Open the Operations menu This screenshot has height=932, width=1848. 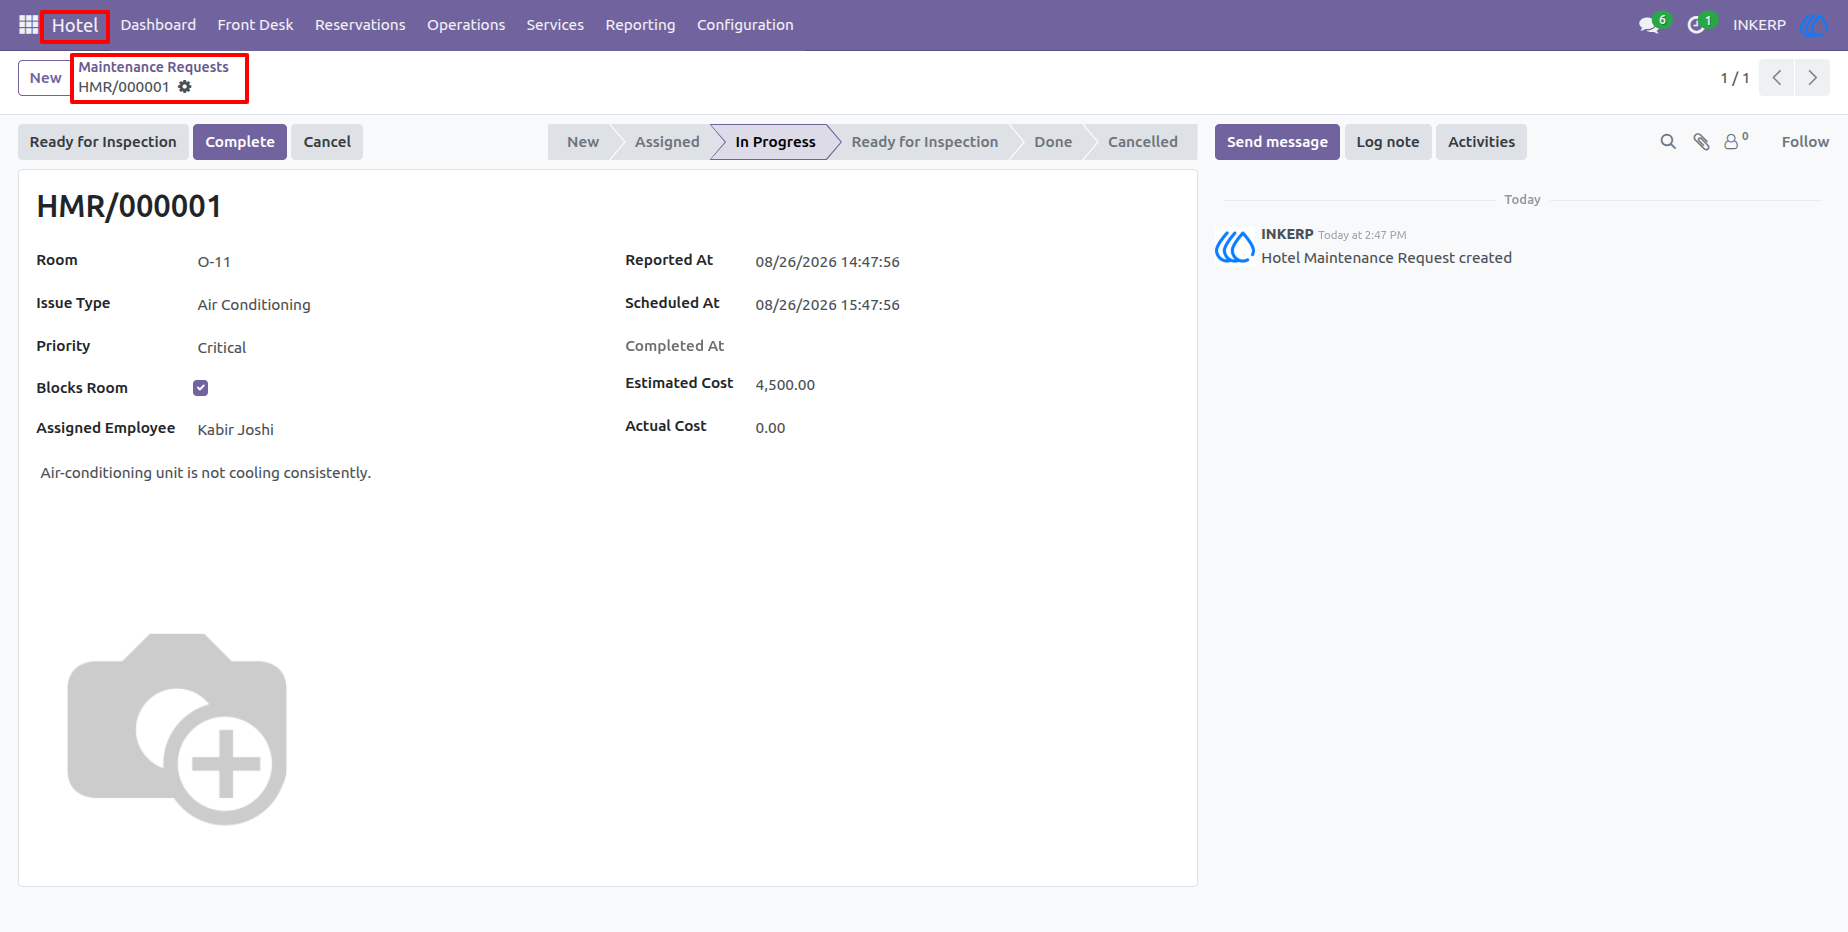(x=466, y=25)
